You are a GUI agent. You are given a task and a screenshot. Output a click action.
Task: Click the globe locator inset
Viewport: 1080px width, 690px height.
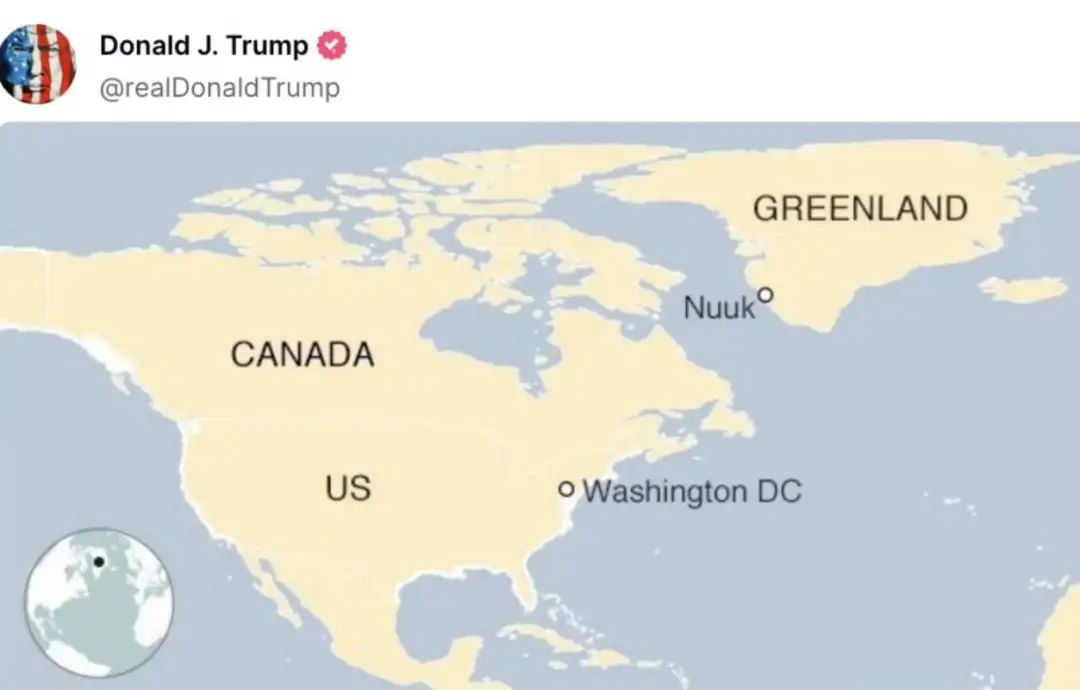point(99,603)
